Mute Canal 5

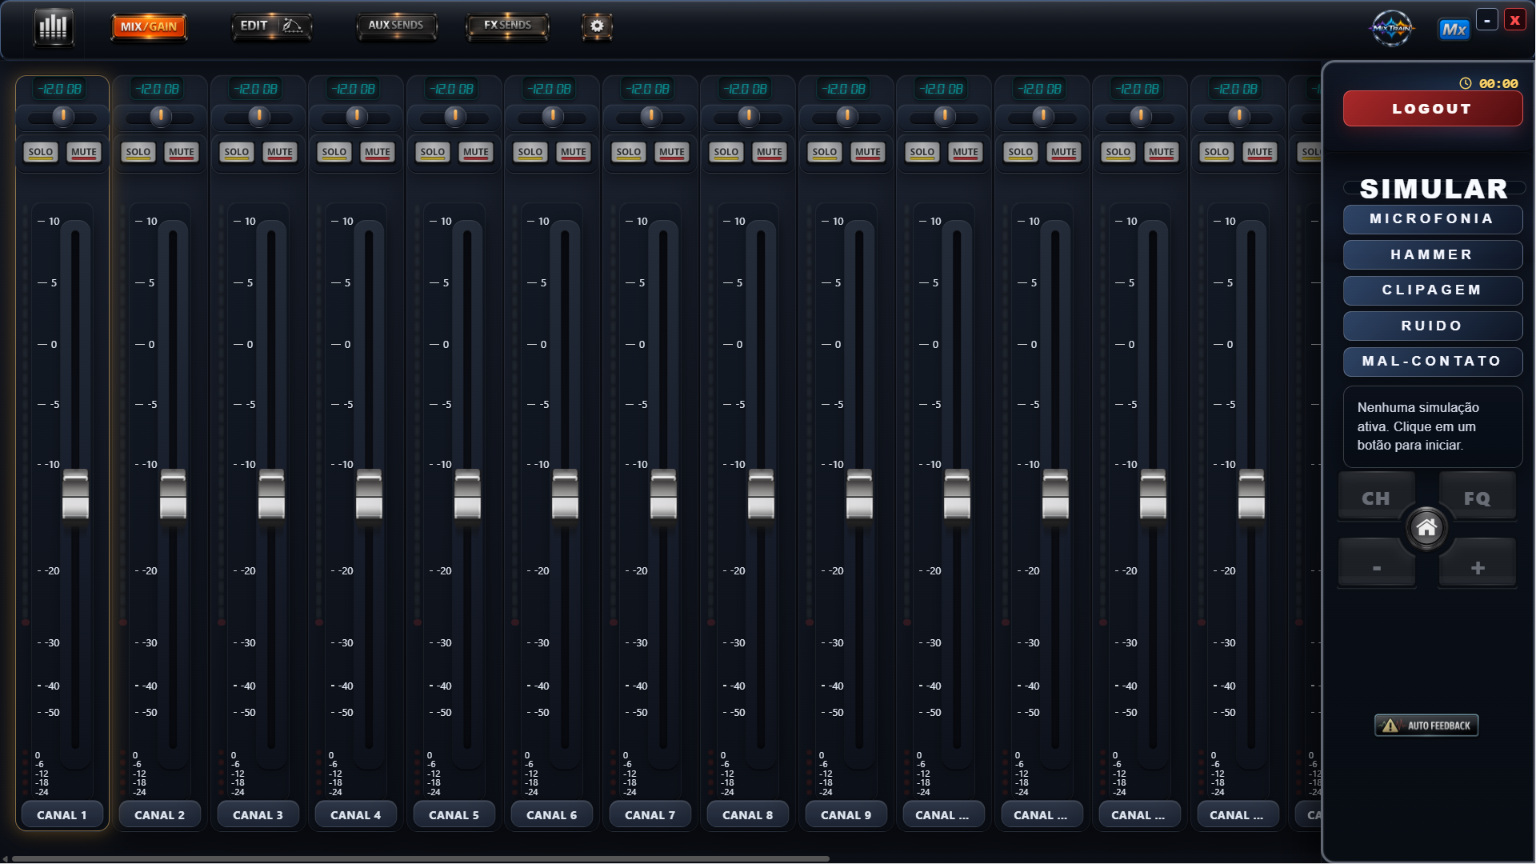476,152
